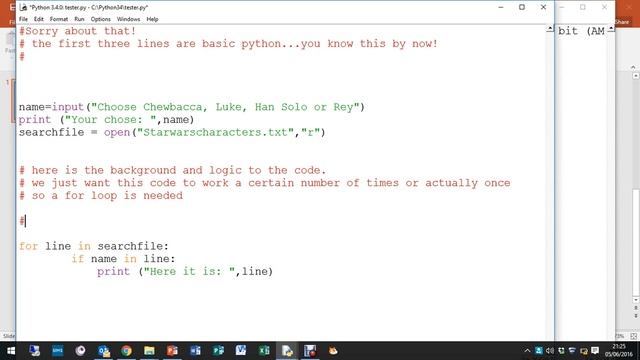
Task: Open the Options menu
Action: coord(100,19)
